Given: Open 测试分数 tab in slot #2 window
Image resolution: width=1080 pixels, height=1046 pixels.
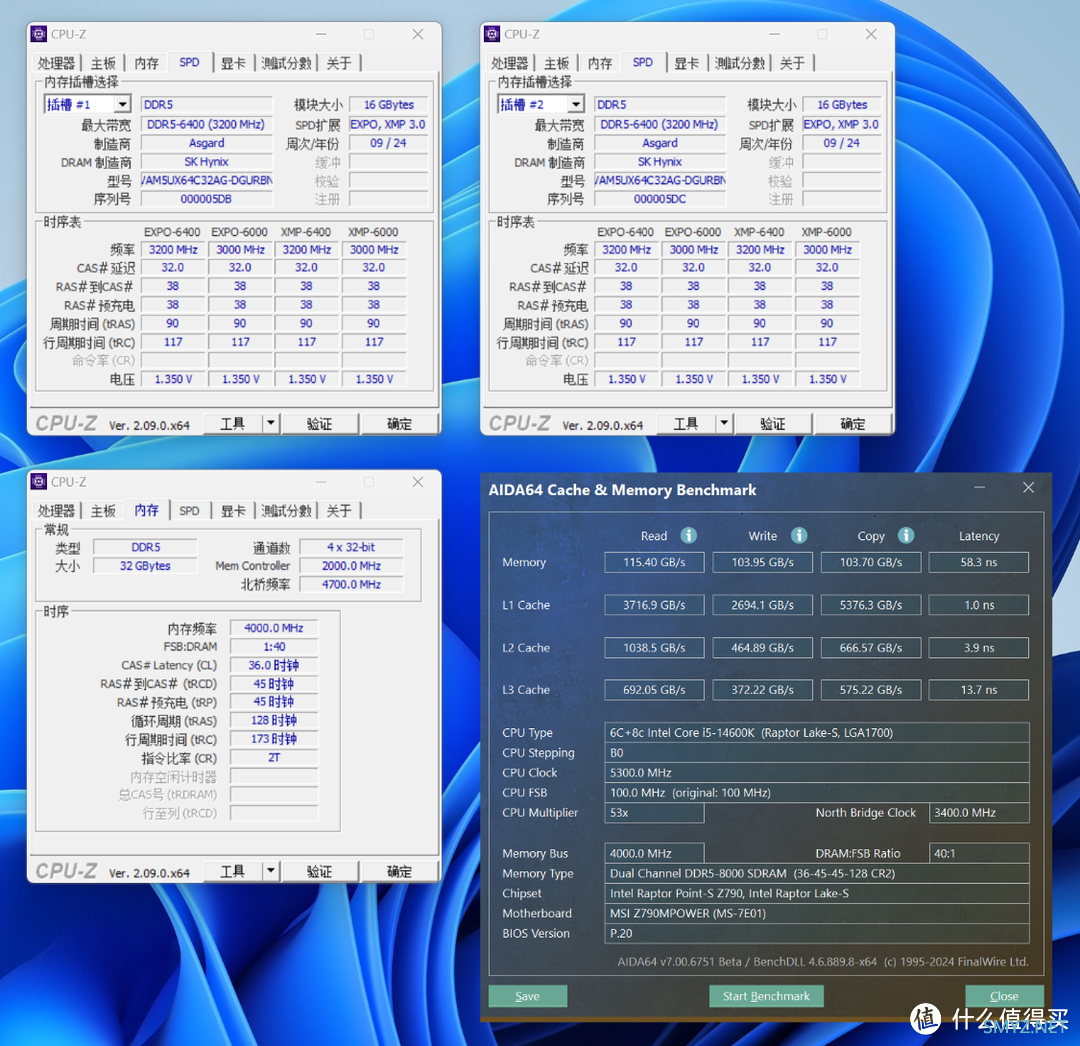Looking at the screenshot, I should click(x=740, y=63).
